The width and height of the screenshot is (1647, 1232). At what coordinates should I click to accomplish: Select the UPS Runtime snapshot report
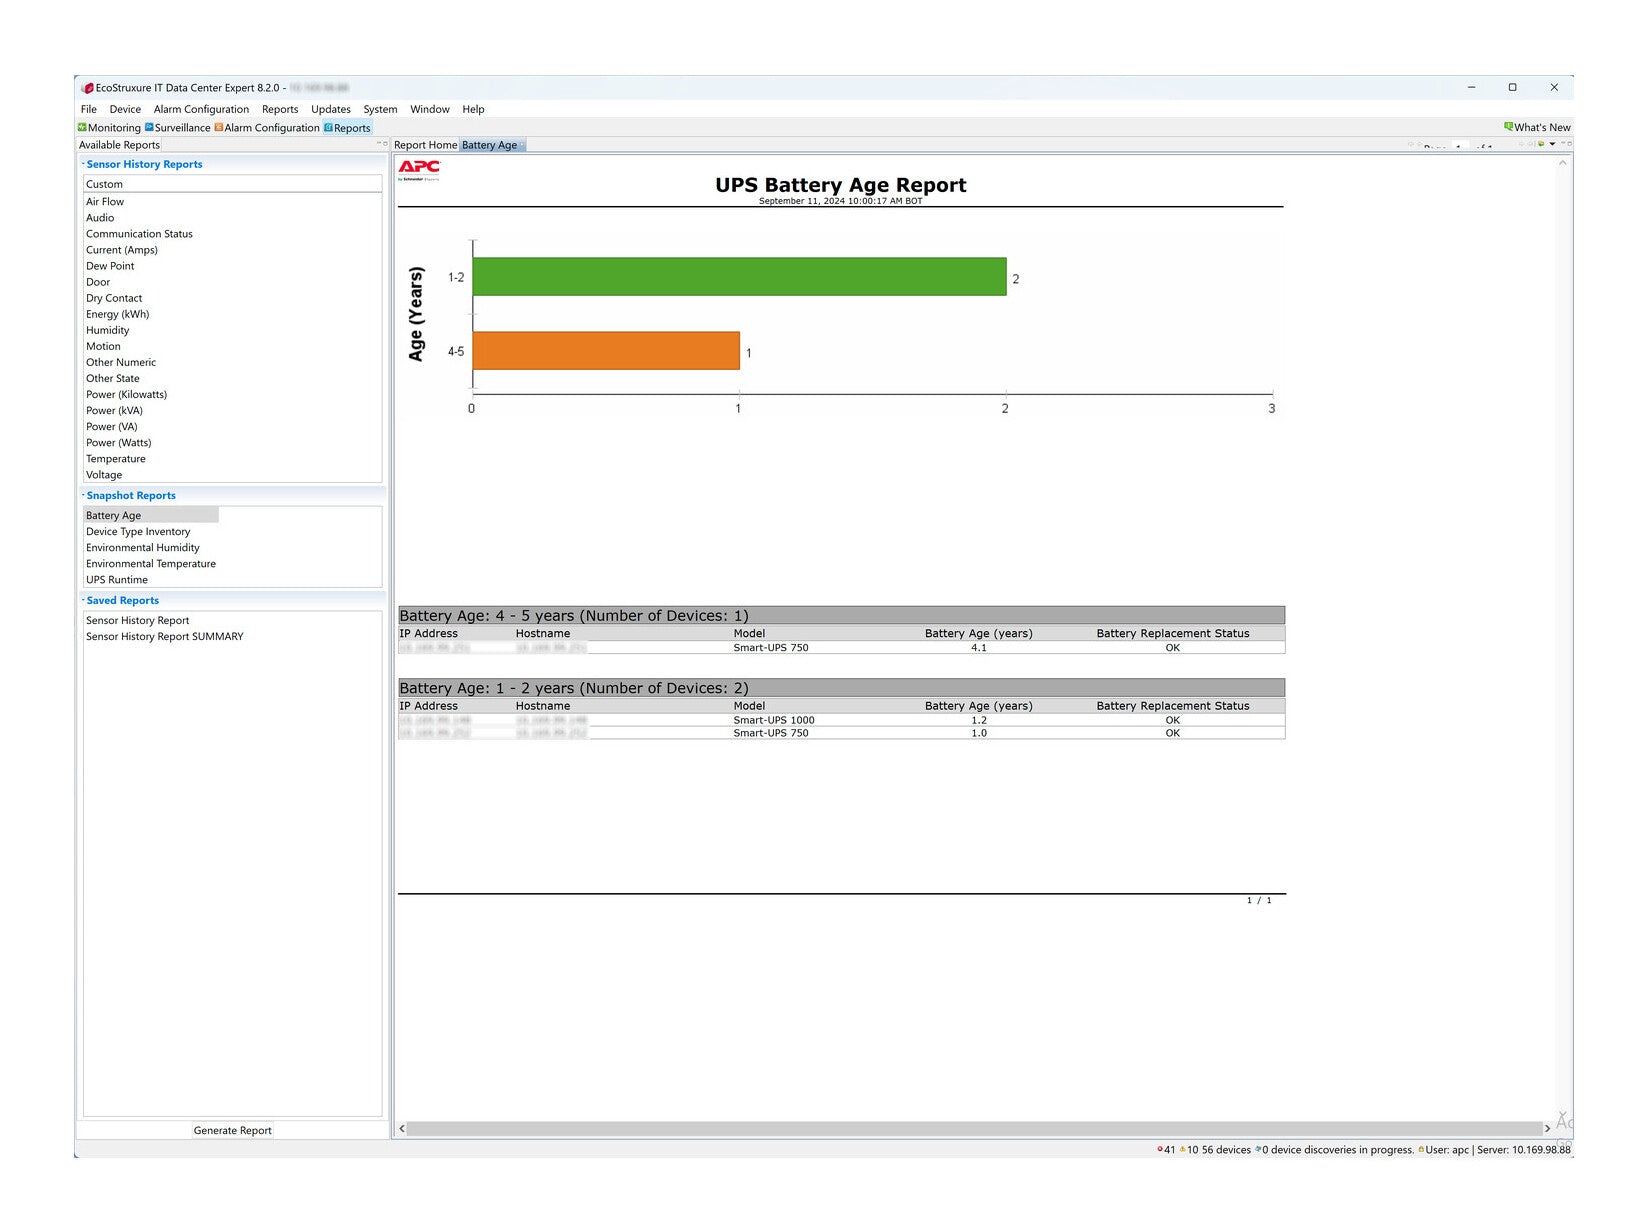[117, 580]
